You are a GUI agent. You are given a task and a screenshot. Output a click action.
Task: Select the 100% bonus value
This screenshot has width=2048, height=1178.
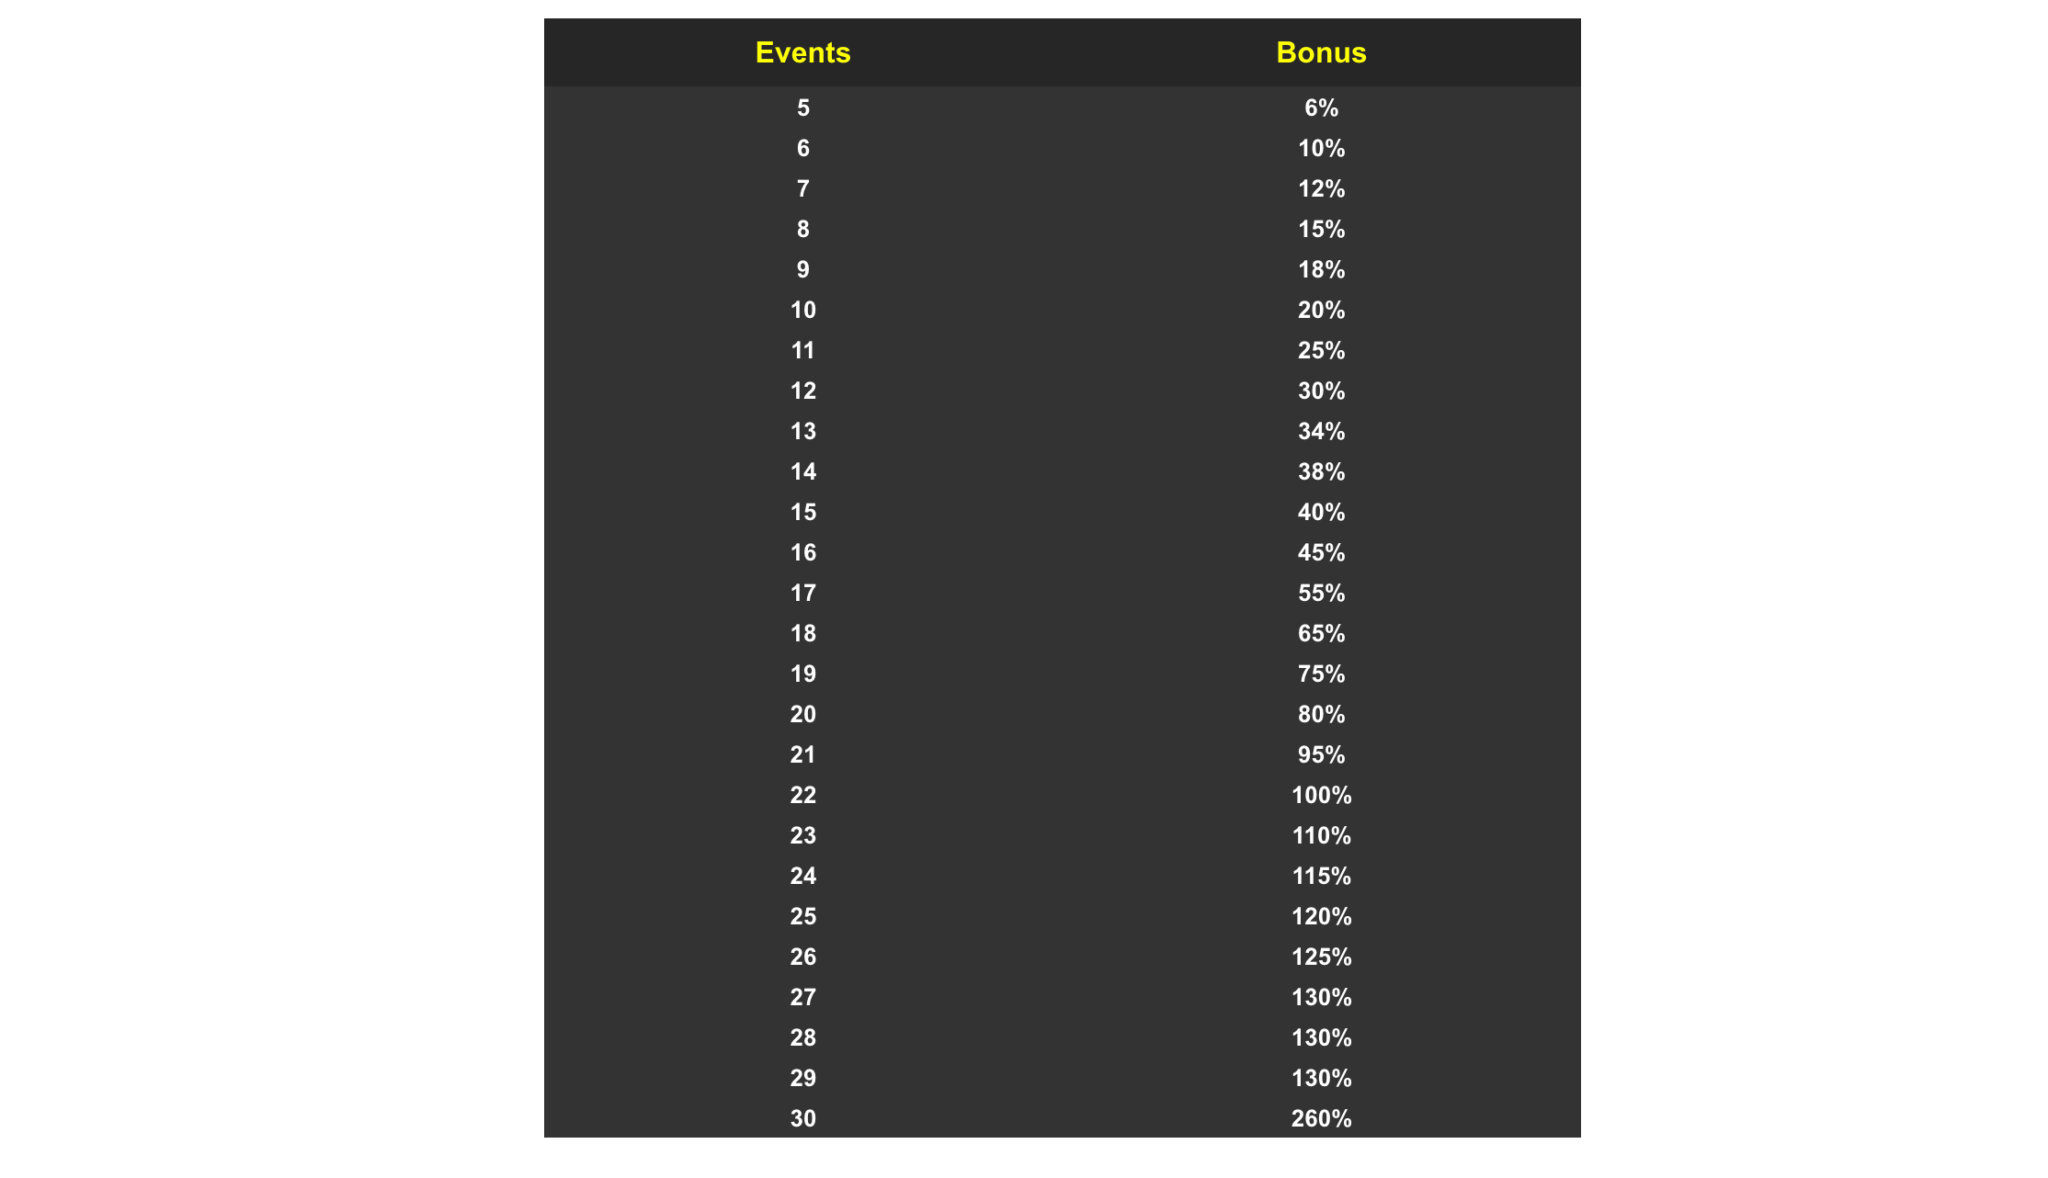coord(1320,795)
